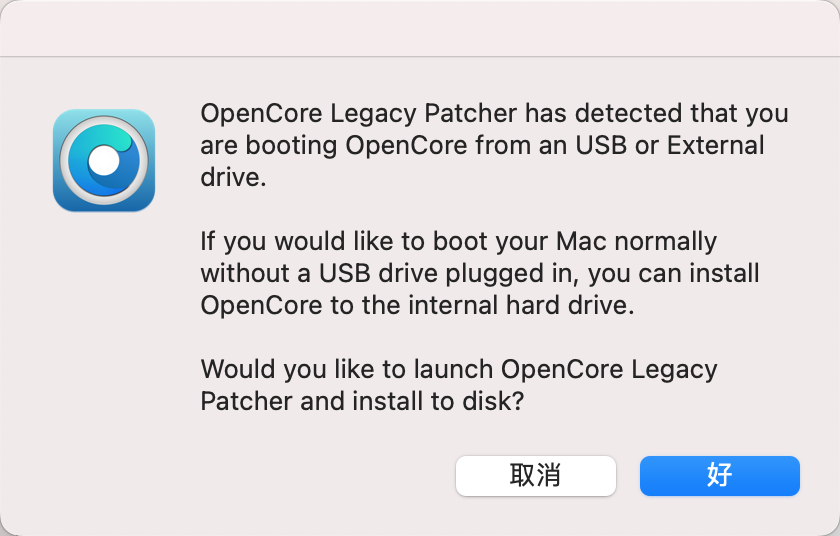Confirm by pressing the blue 好 button

point(719,475)
